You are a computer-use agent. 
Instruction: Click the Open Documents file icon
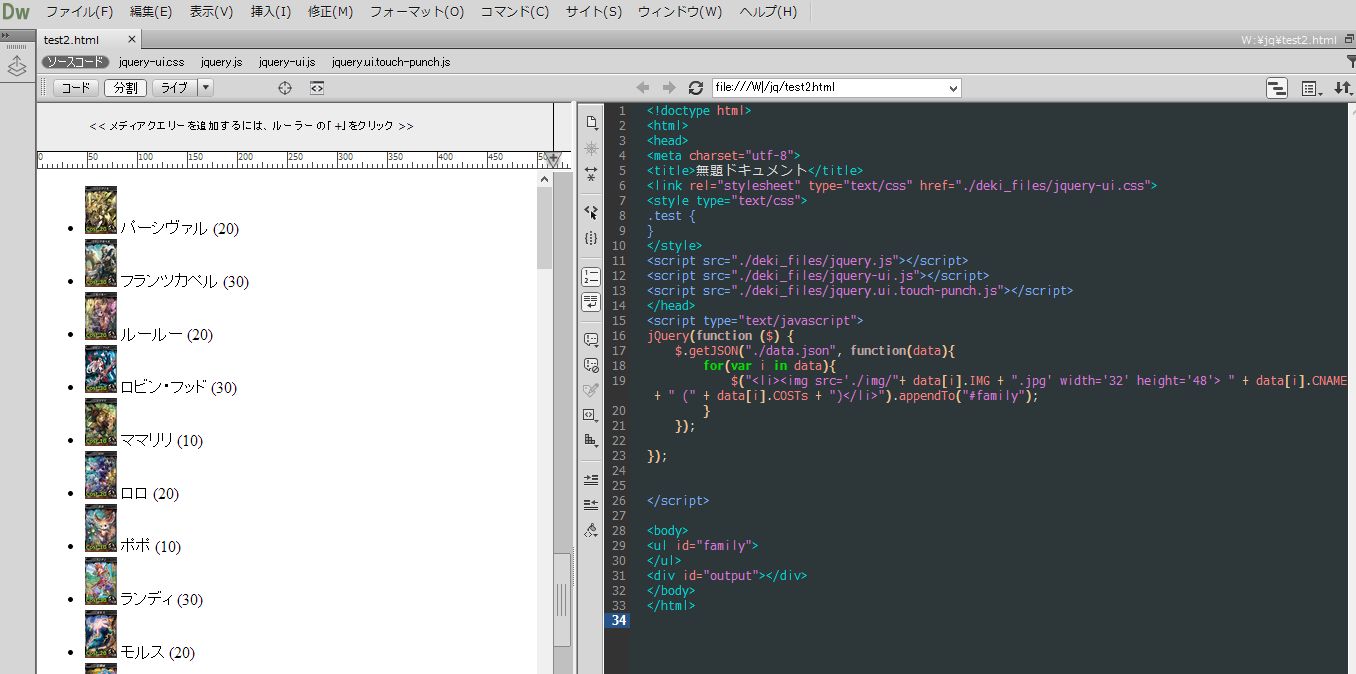[591, 122]
